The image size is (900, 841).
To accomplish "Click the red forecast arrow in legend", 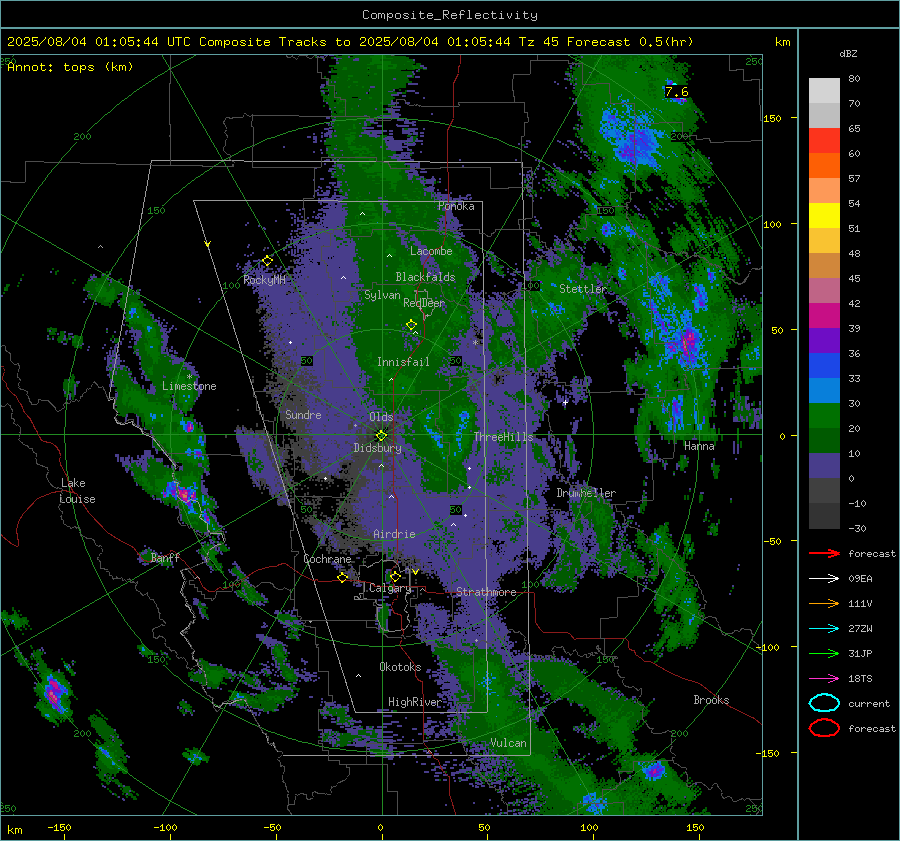I will click(x=824, y=553).
